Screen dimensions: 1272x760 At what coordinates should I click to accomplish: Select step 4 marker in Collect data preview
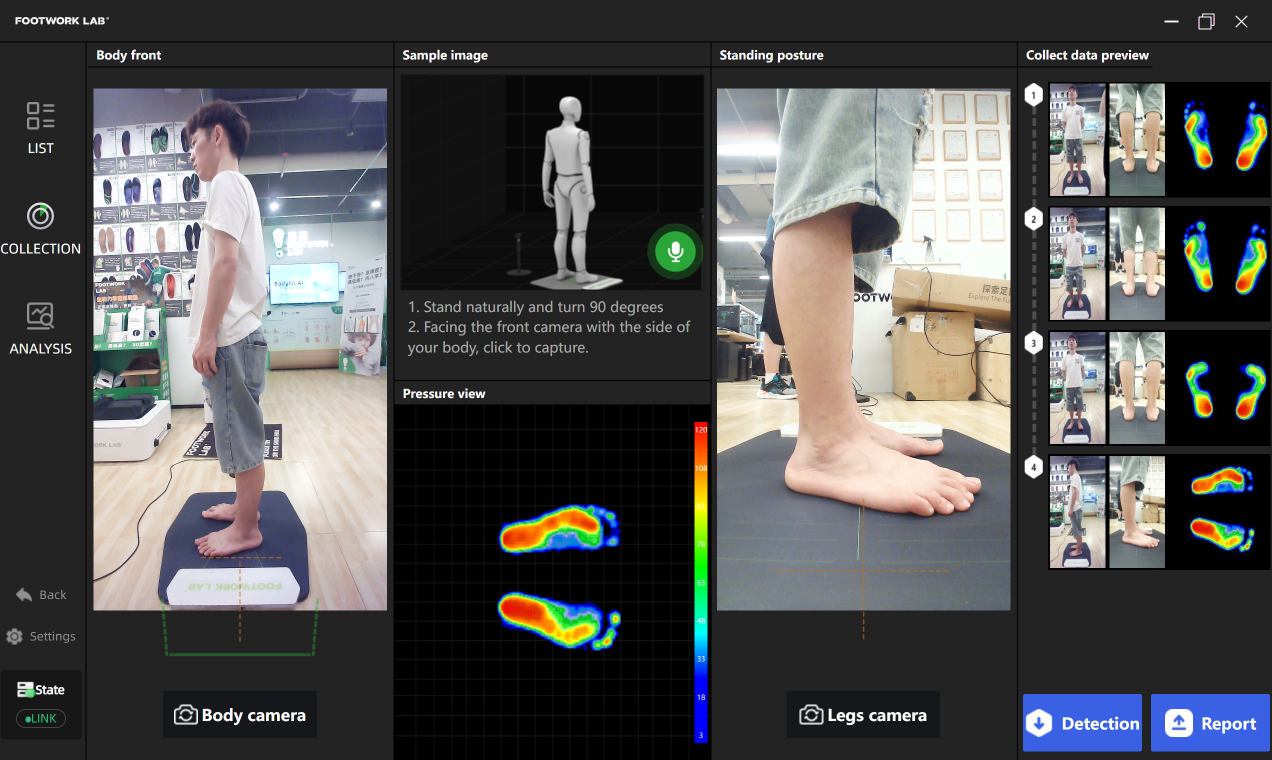(x=1033, y=466)
